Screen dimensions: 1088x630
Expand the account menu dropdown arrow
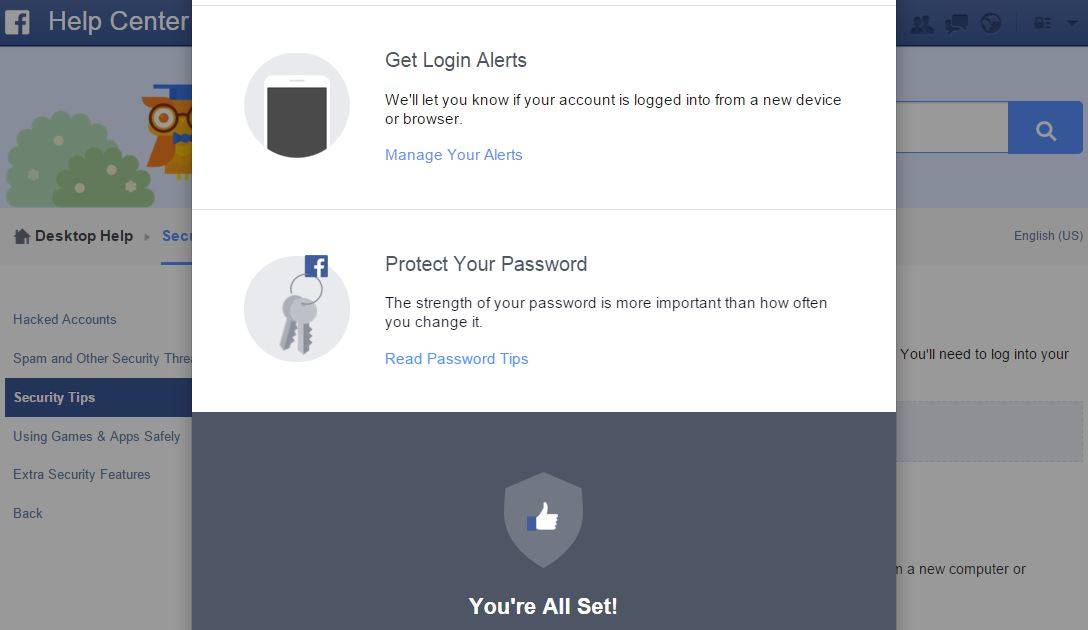tap(1072, 23)
